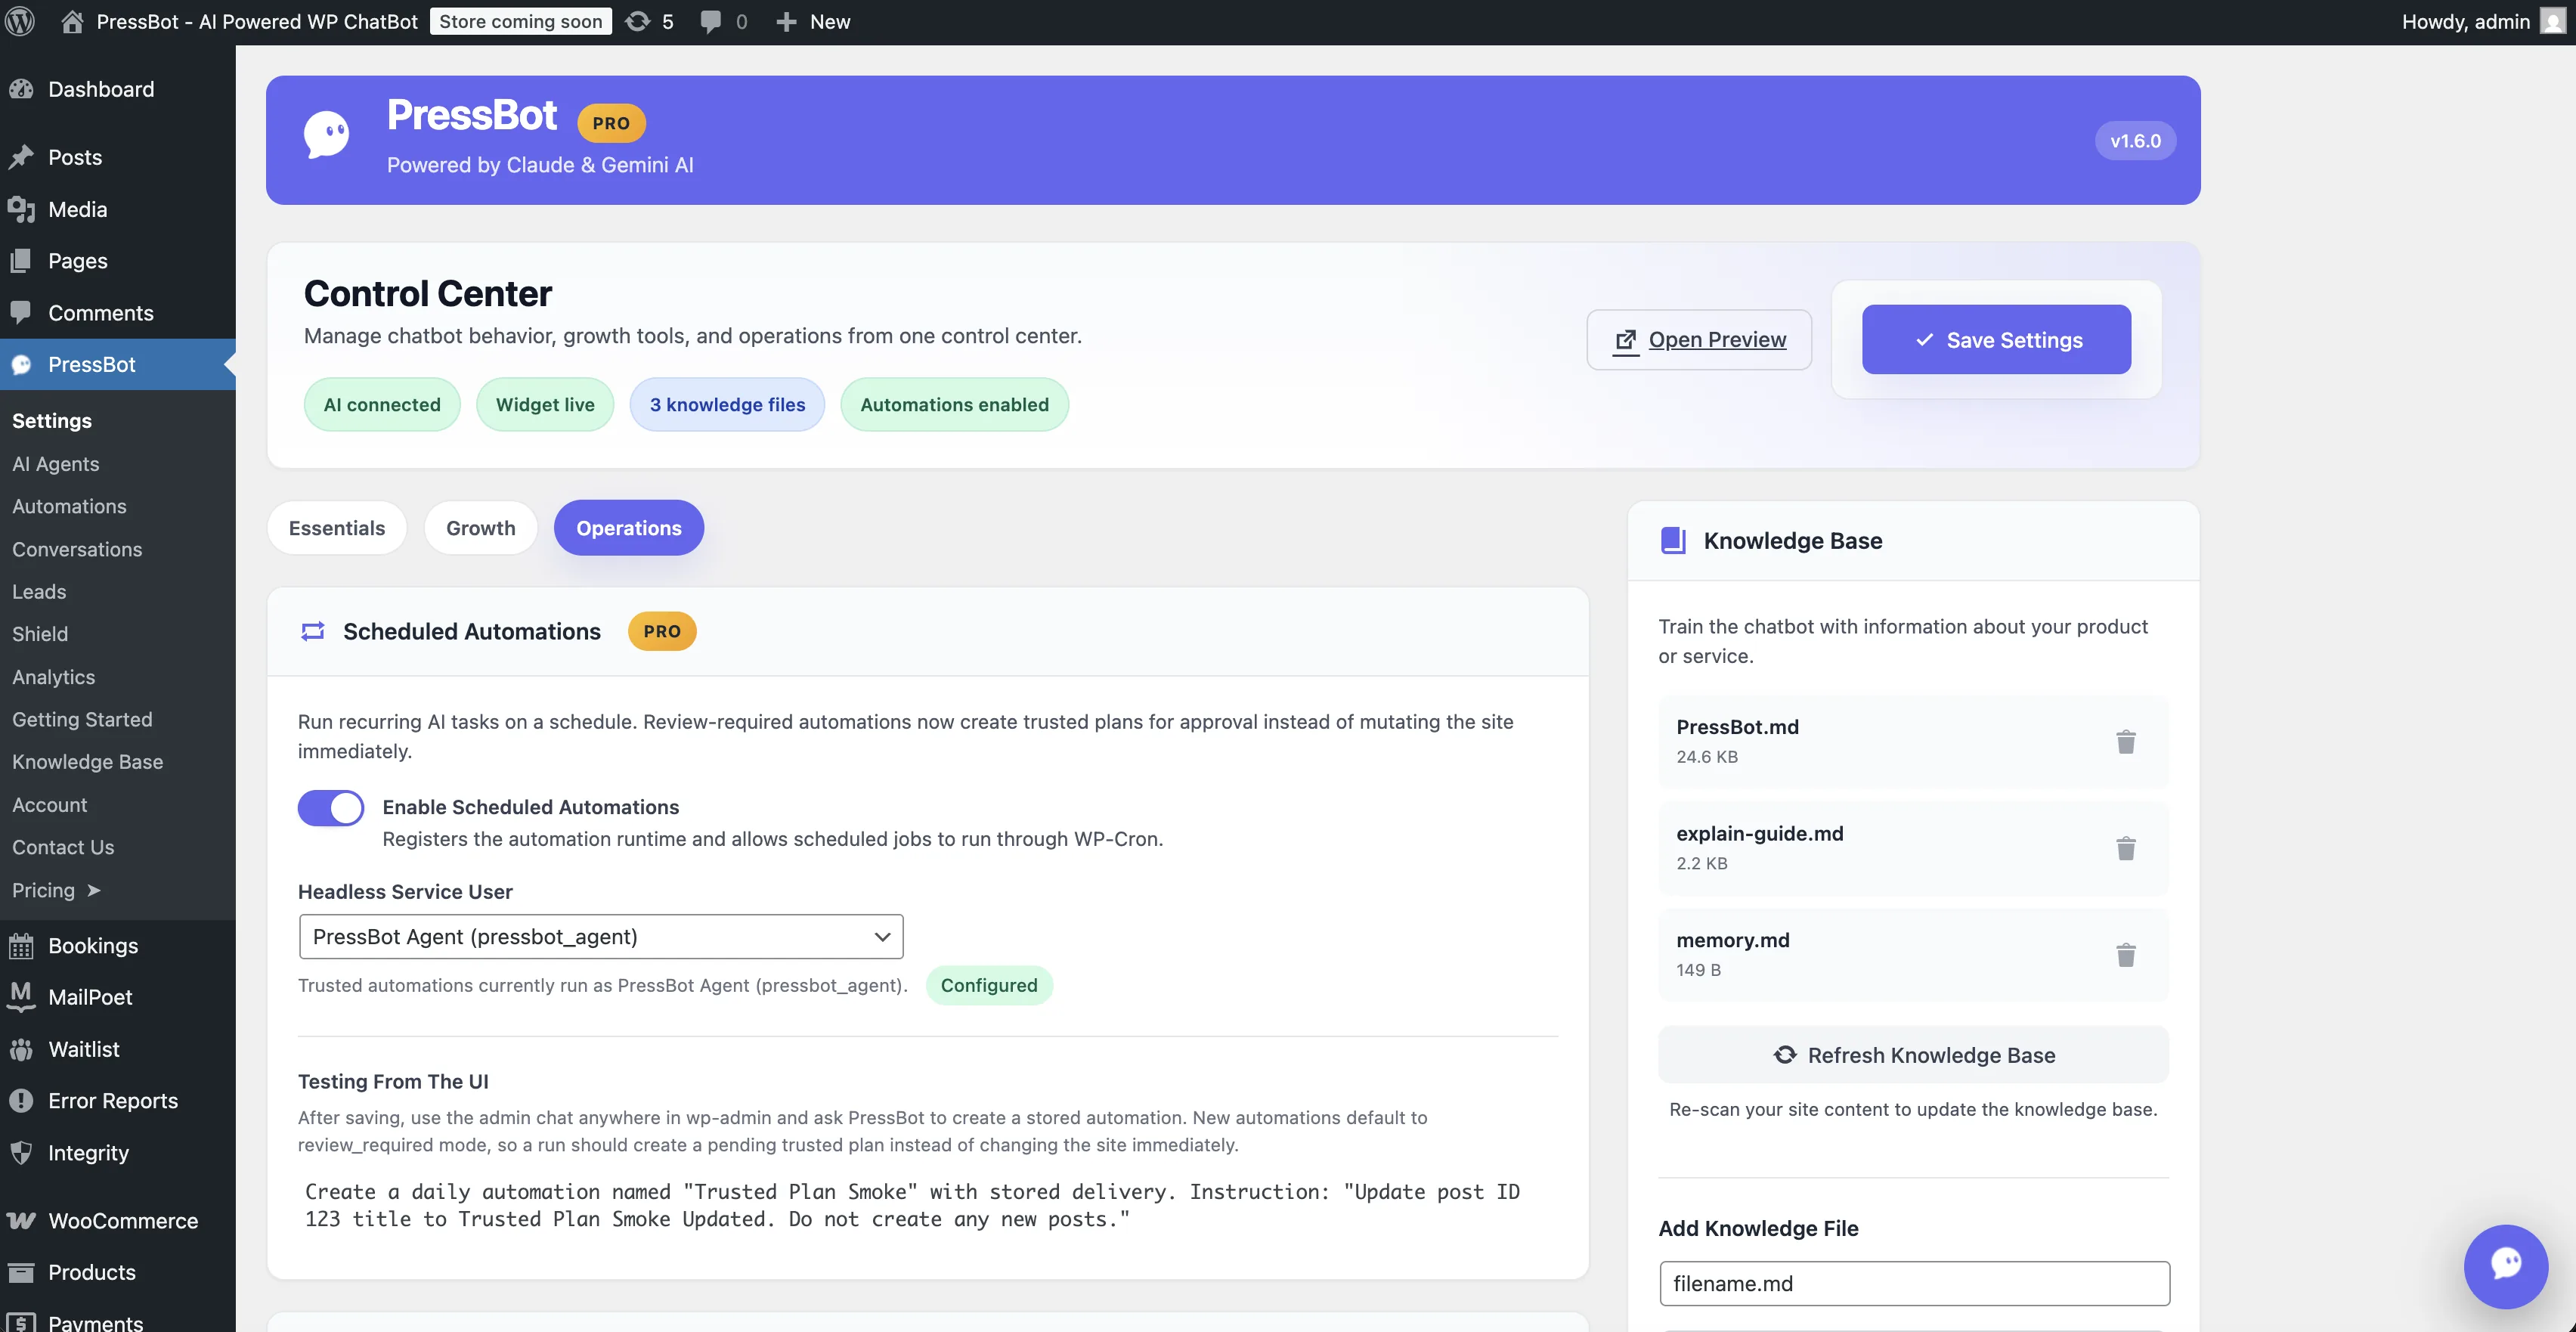Click Knowledge Base book icon
Image resolution: width=2576 pixels, height=1332 pixels.
[x=1673, y=541]
